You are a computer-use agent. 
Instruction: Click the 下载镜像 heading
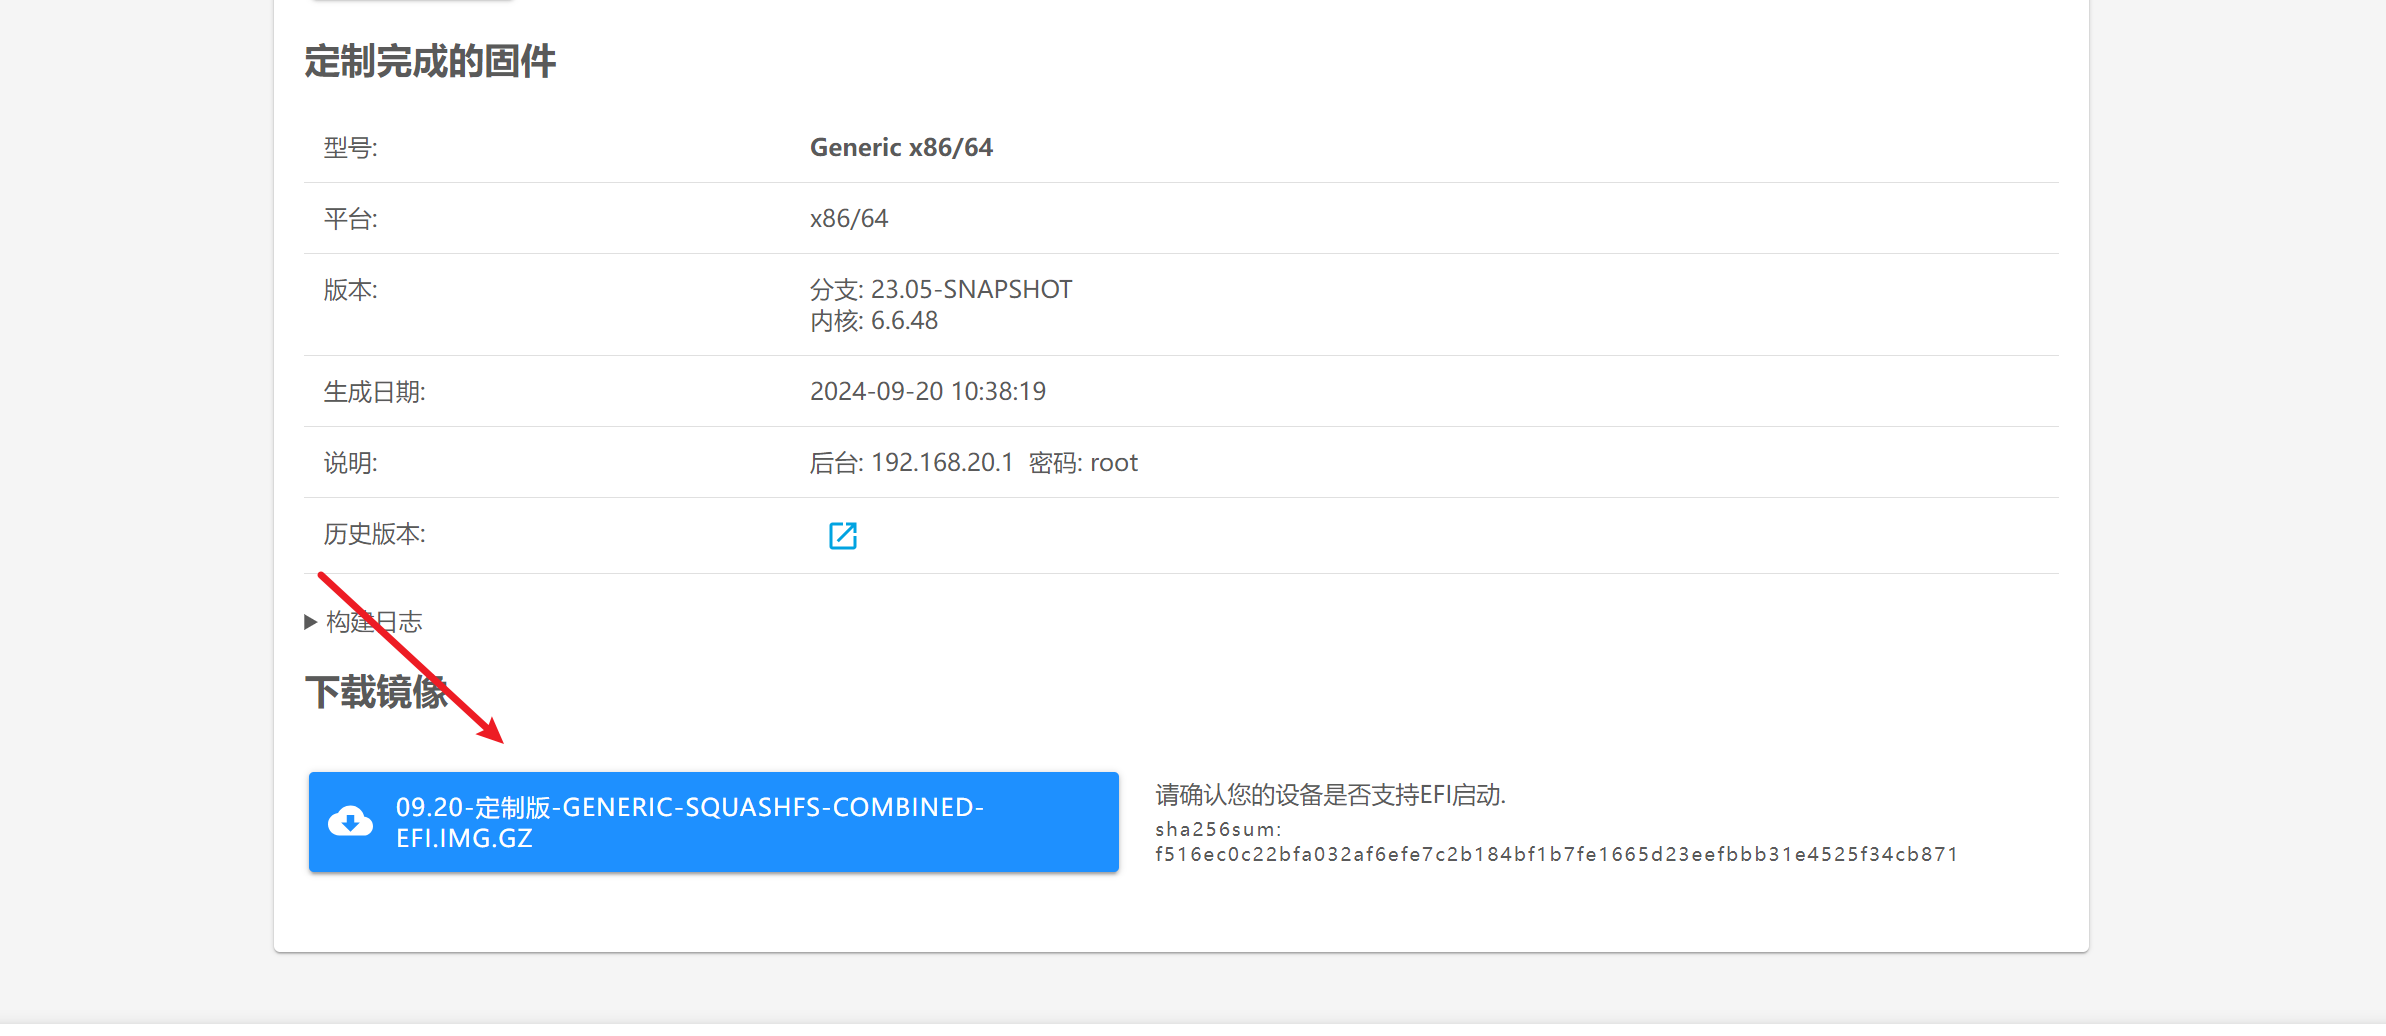point(376,692)
